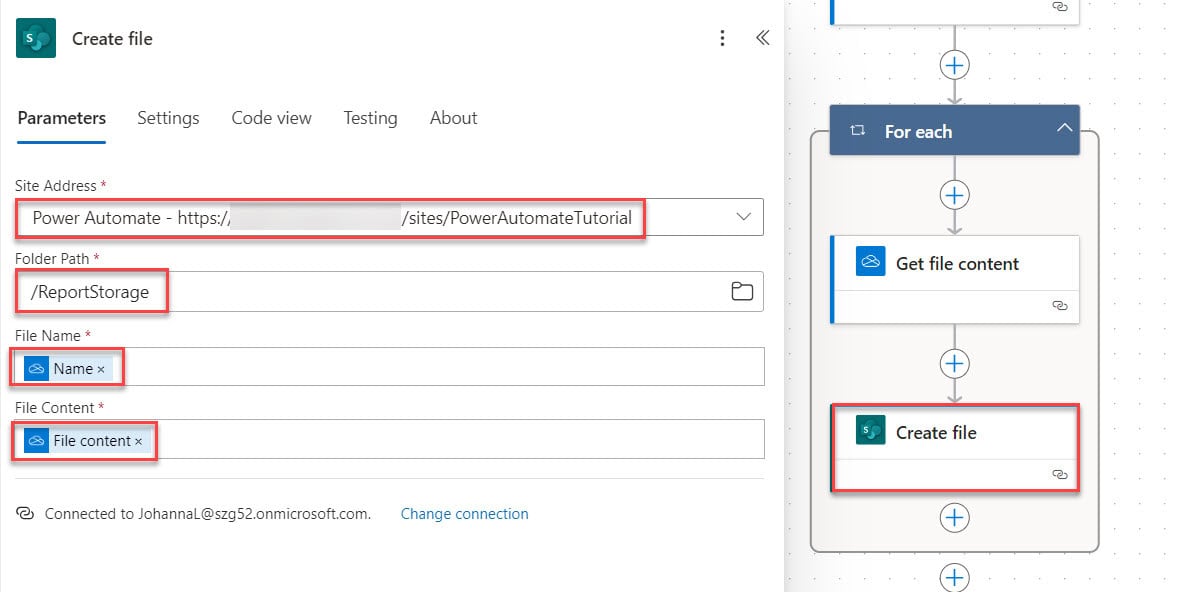The image size is (1177, 592).
Task: Click the Change connection link
Action: tap(464, 513)
